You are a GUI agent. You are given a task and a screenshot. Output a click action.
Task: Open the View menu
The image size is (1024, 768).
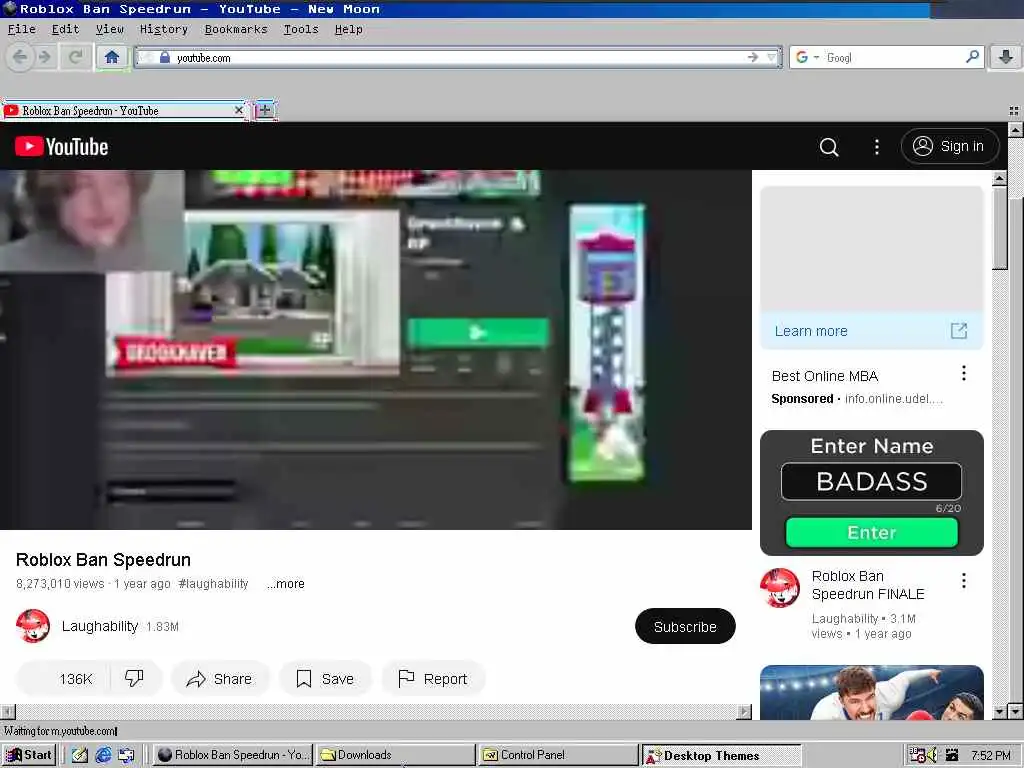click(x=110, y=29)
